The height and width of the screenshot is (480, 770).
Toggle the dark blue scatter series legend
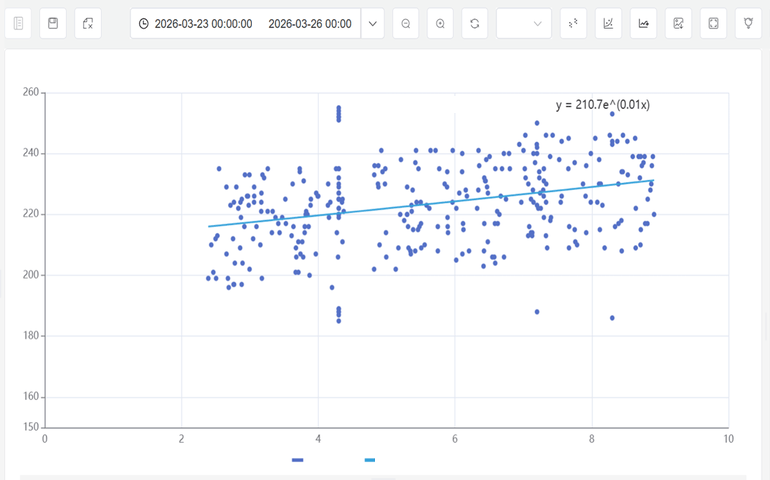[x=297, y=460]
